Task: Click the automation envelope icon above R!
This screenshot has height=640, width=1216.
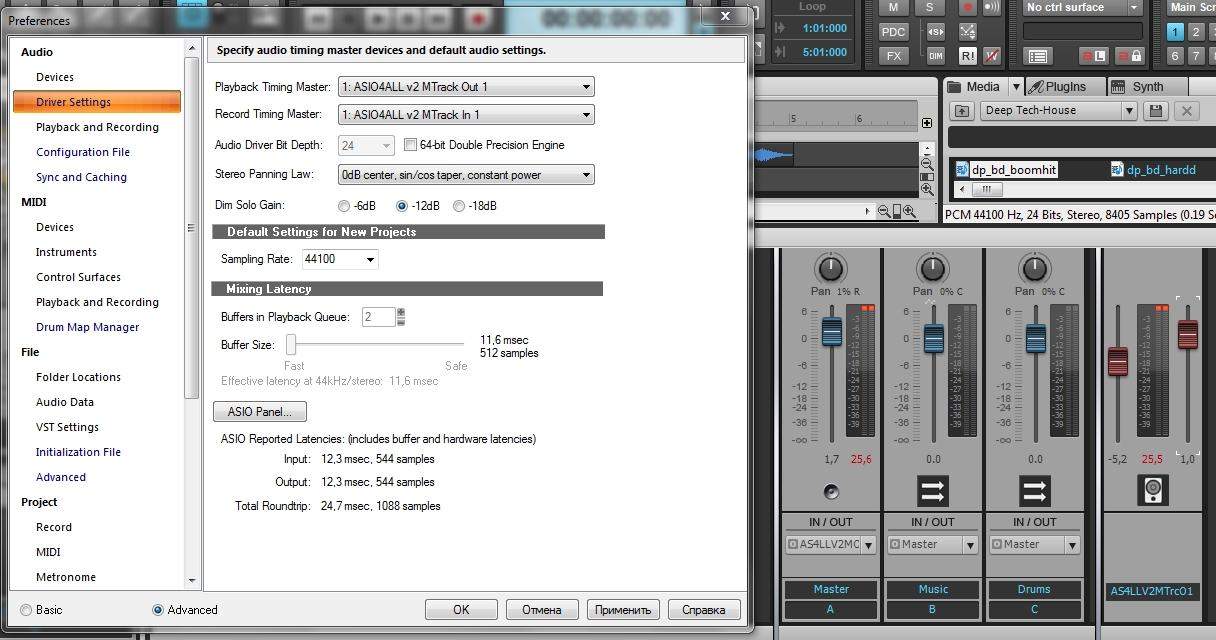Action: click(967, 32)
